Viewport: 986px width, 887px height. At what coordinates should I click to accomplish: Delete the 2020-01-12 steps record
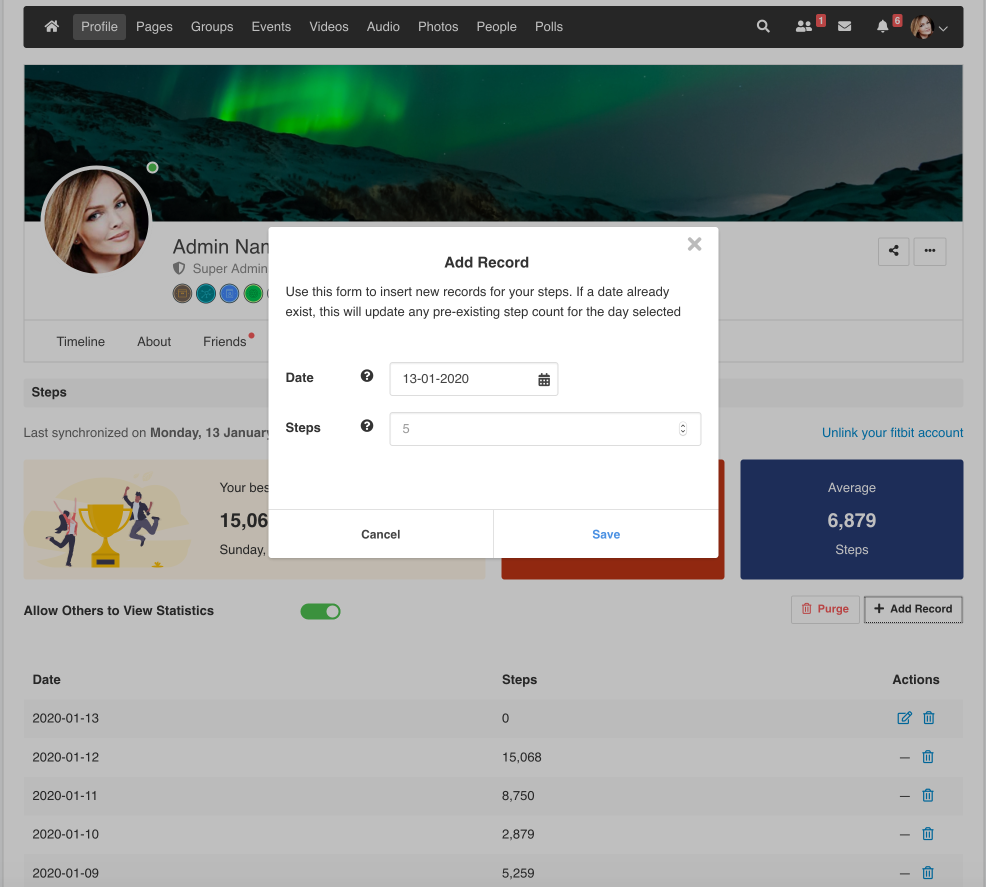coord(928,757)
